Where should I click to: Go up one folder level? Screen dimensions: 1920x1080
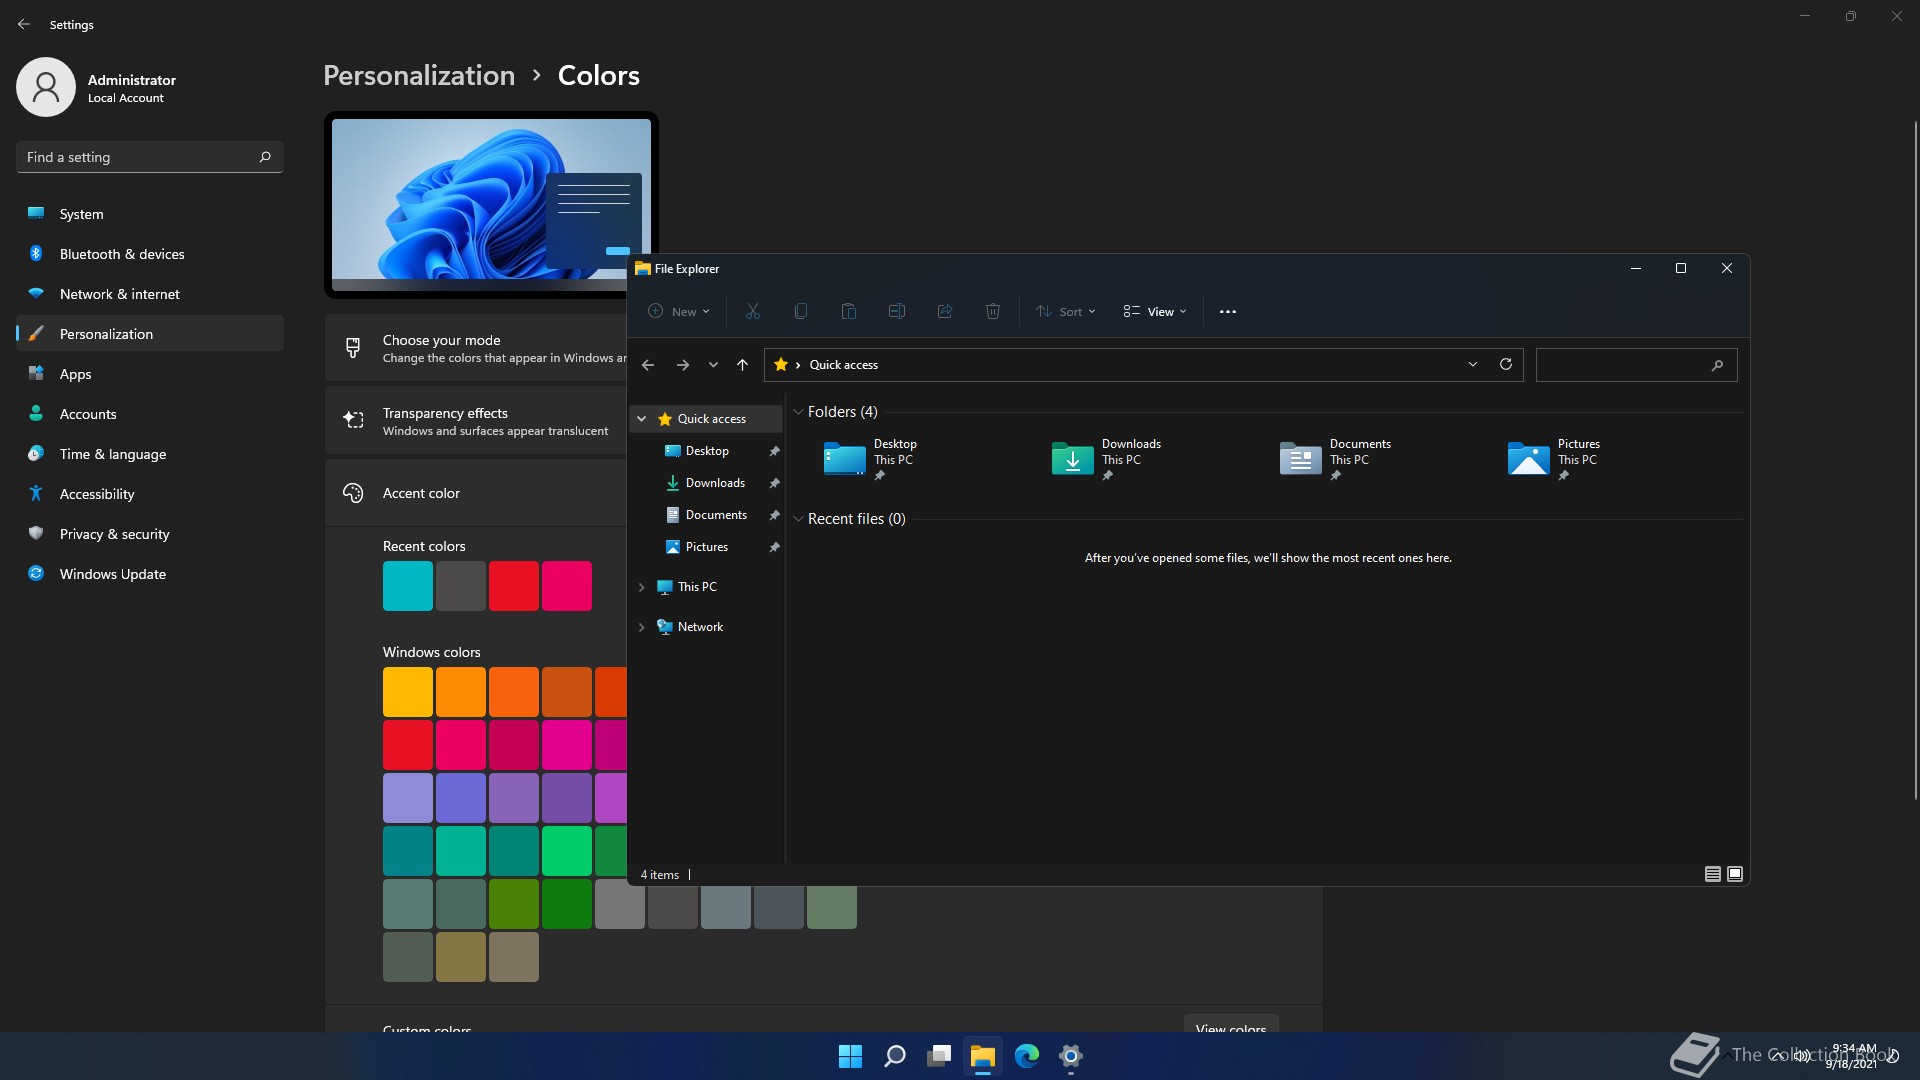click(742, 365)
